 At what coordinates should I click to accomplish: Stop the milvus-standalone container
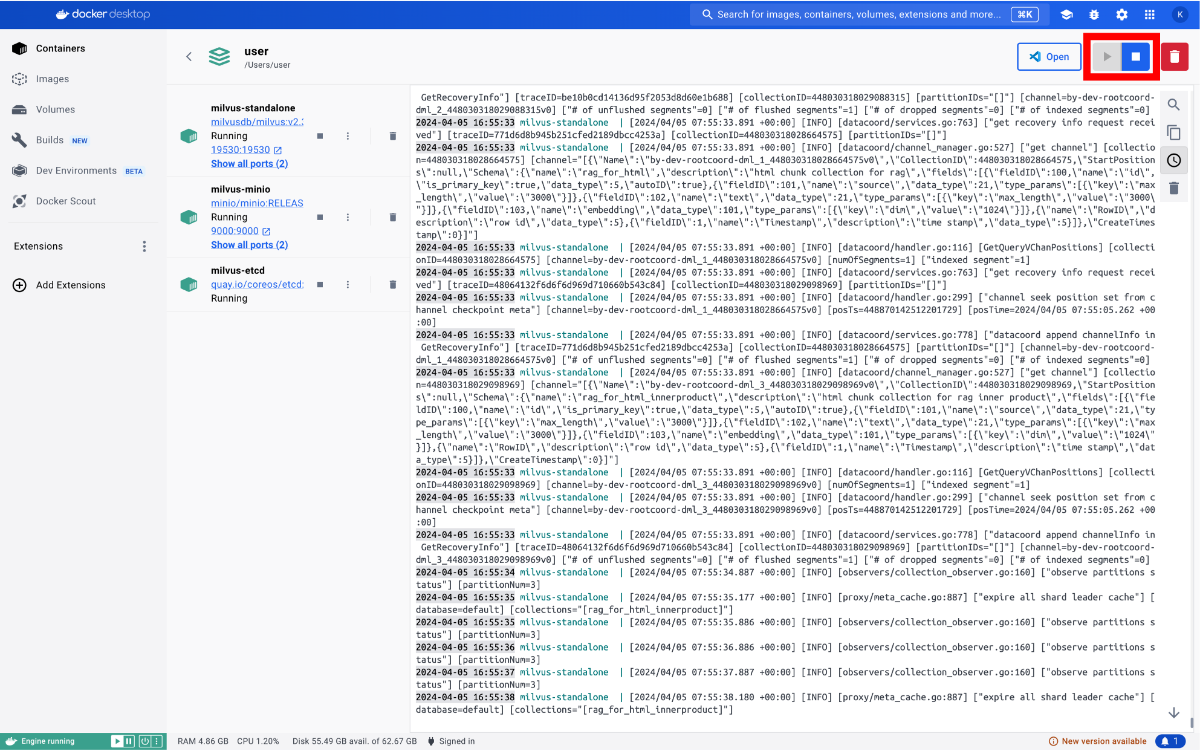[x=319, y=135]
